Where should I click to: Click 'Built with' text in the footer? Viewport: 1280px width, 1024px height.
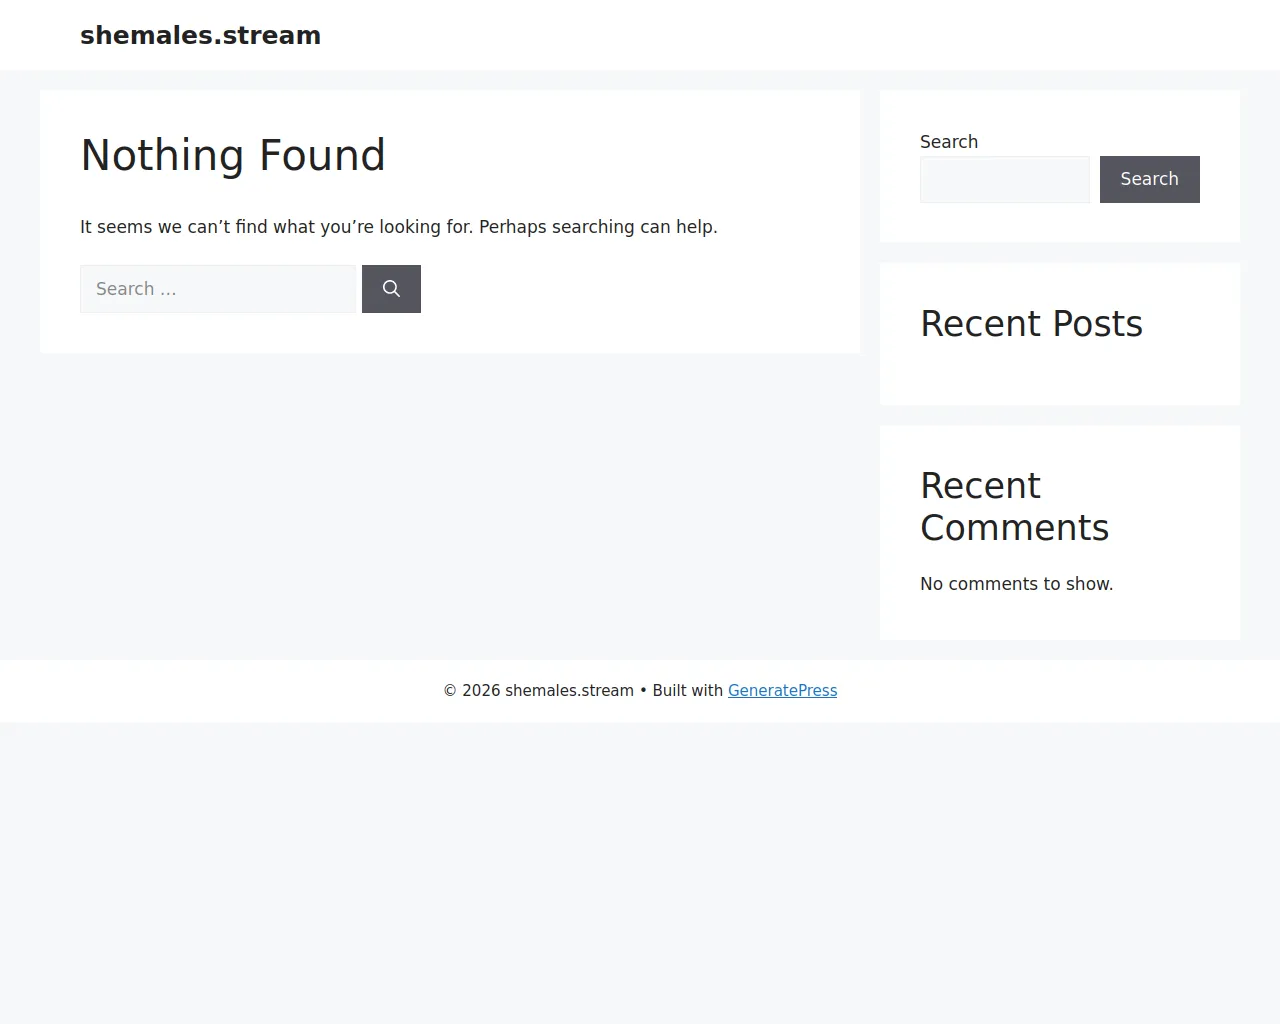[687, 691]
